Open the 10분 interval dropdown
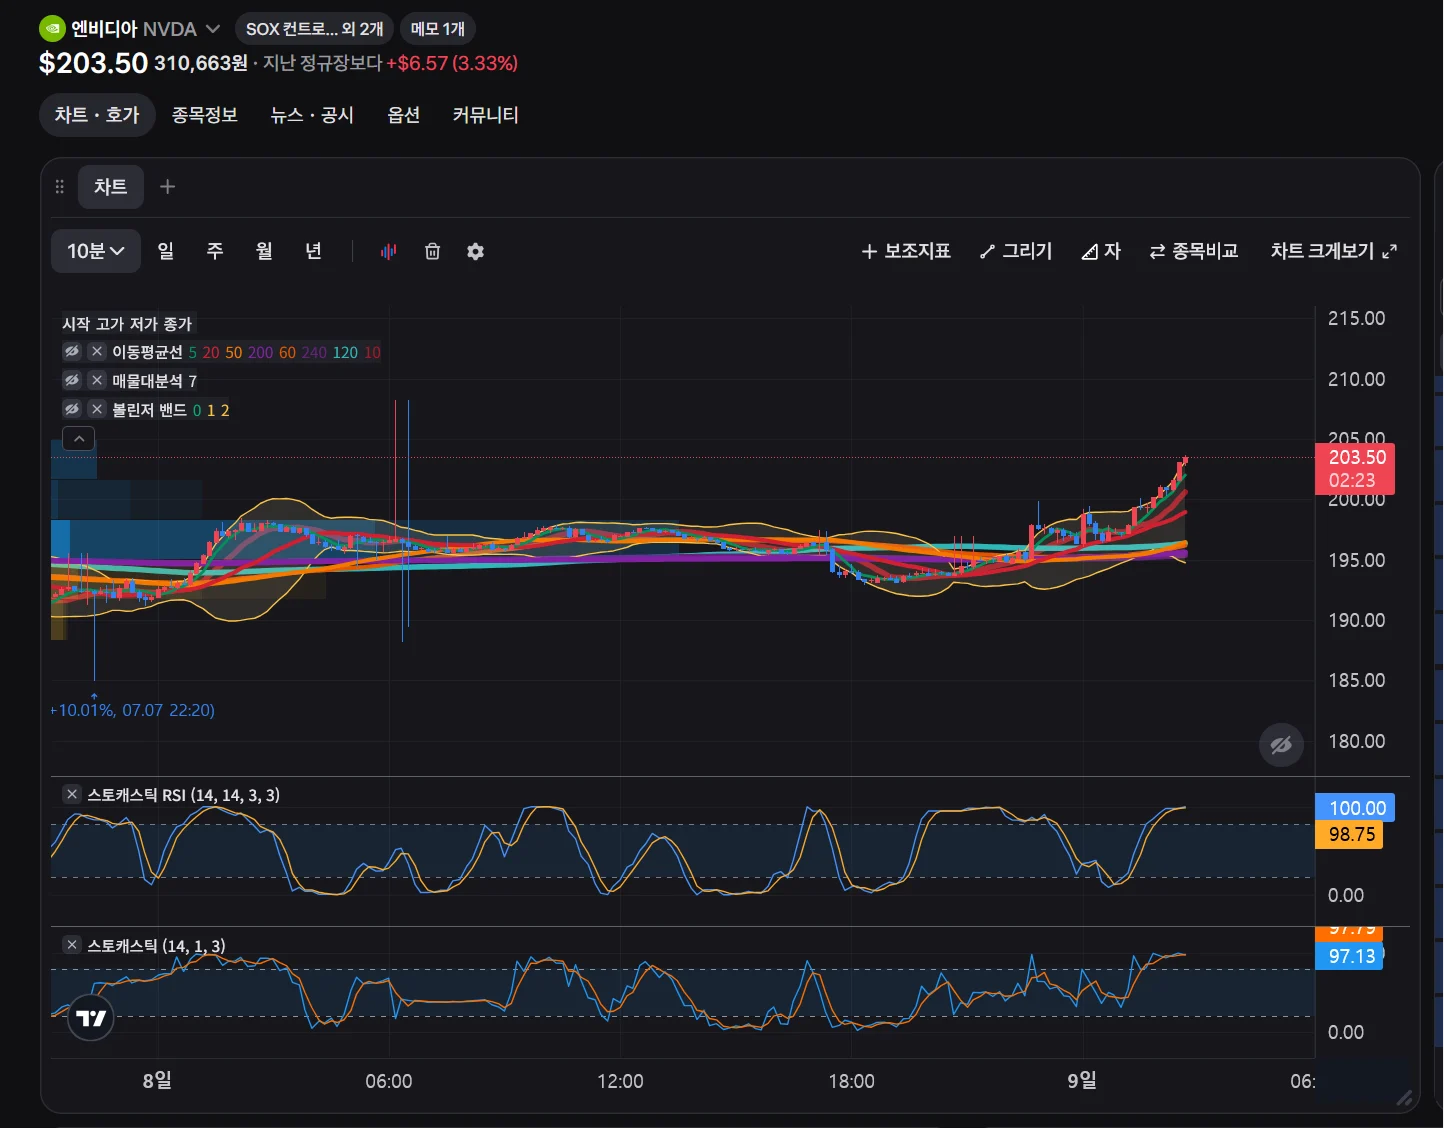The height and width of the screenshot is (1129, 1444). point(96,251)
